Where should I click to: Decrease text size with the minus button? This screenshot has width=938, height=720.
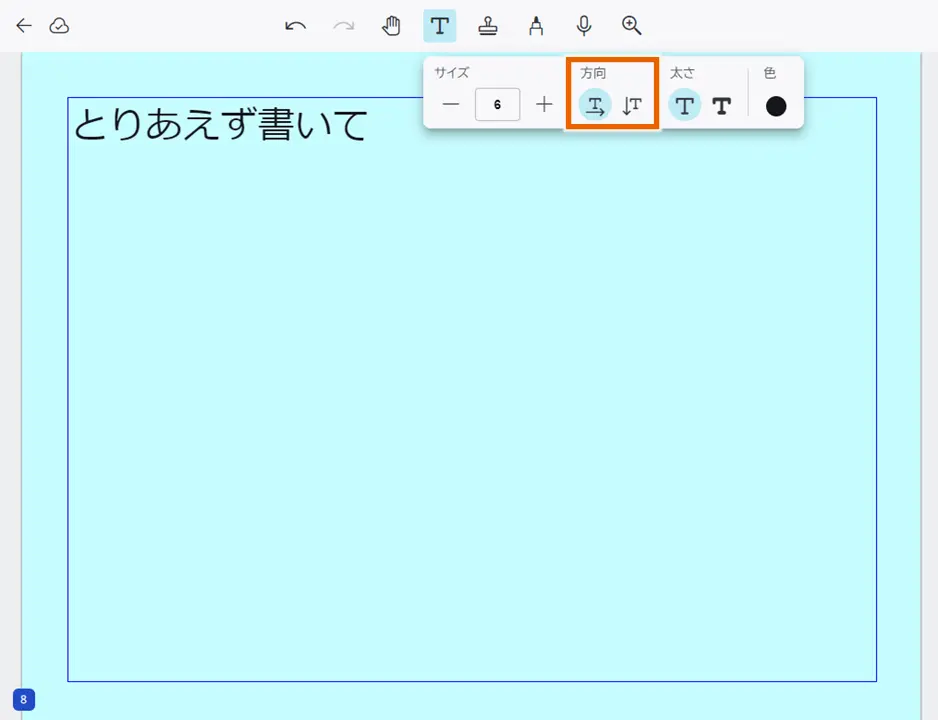[450, 104]
